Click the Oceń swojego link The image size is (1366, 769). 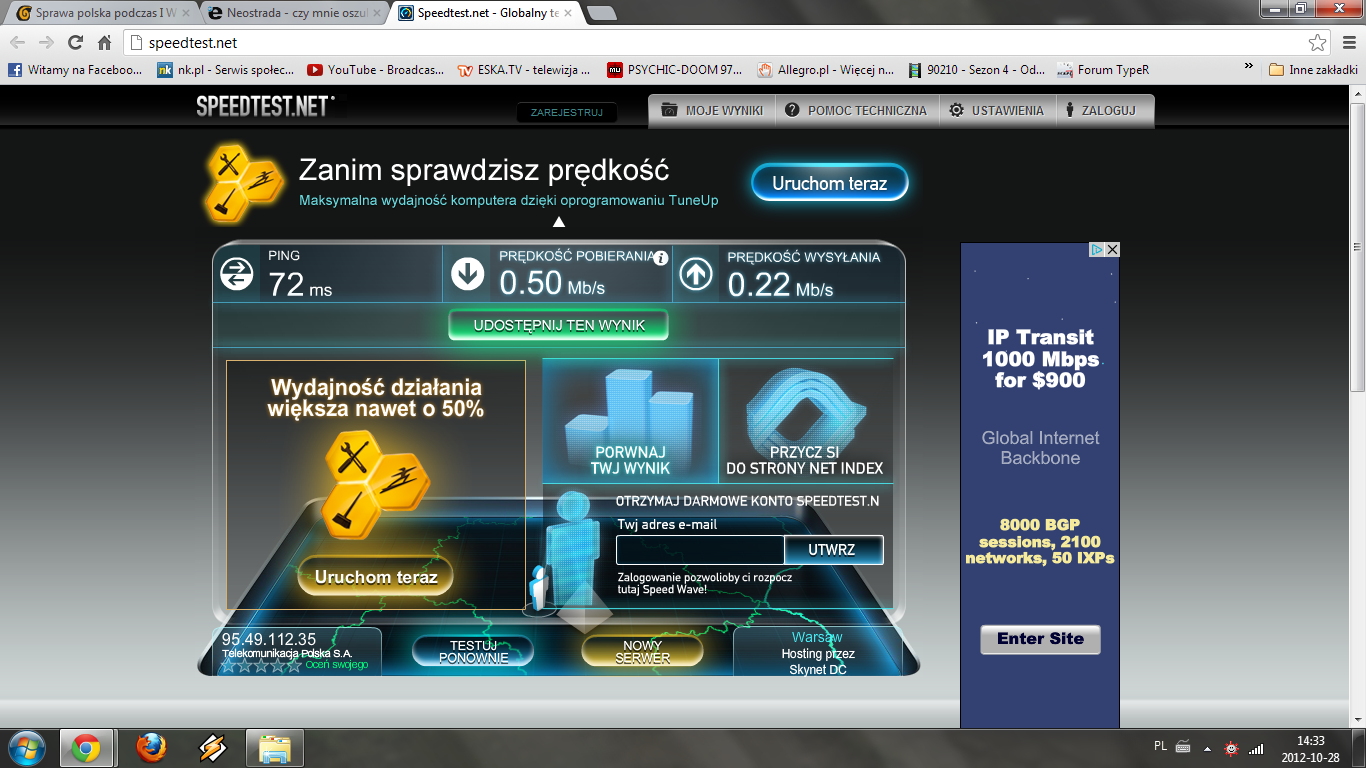pos(337,665)
